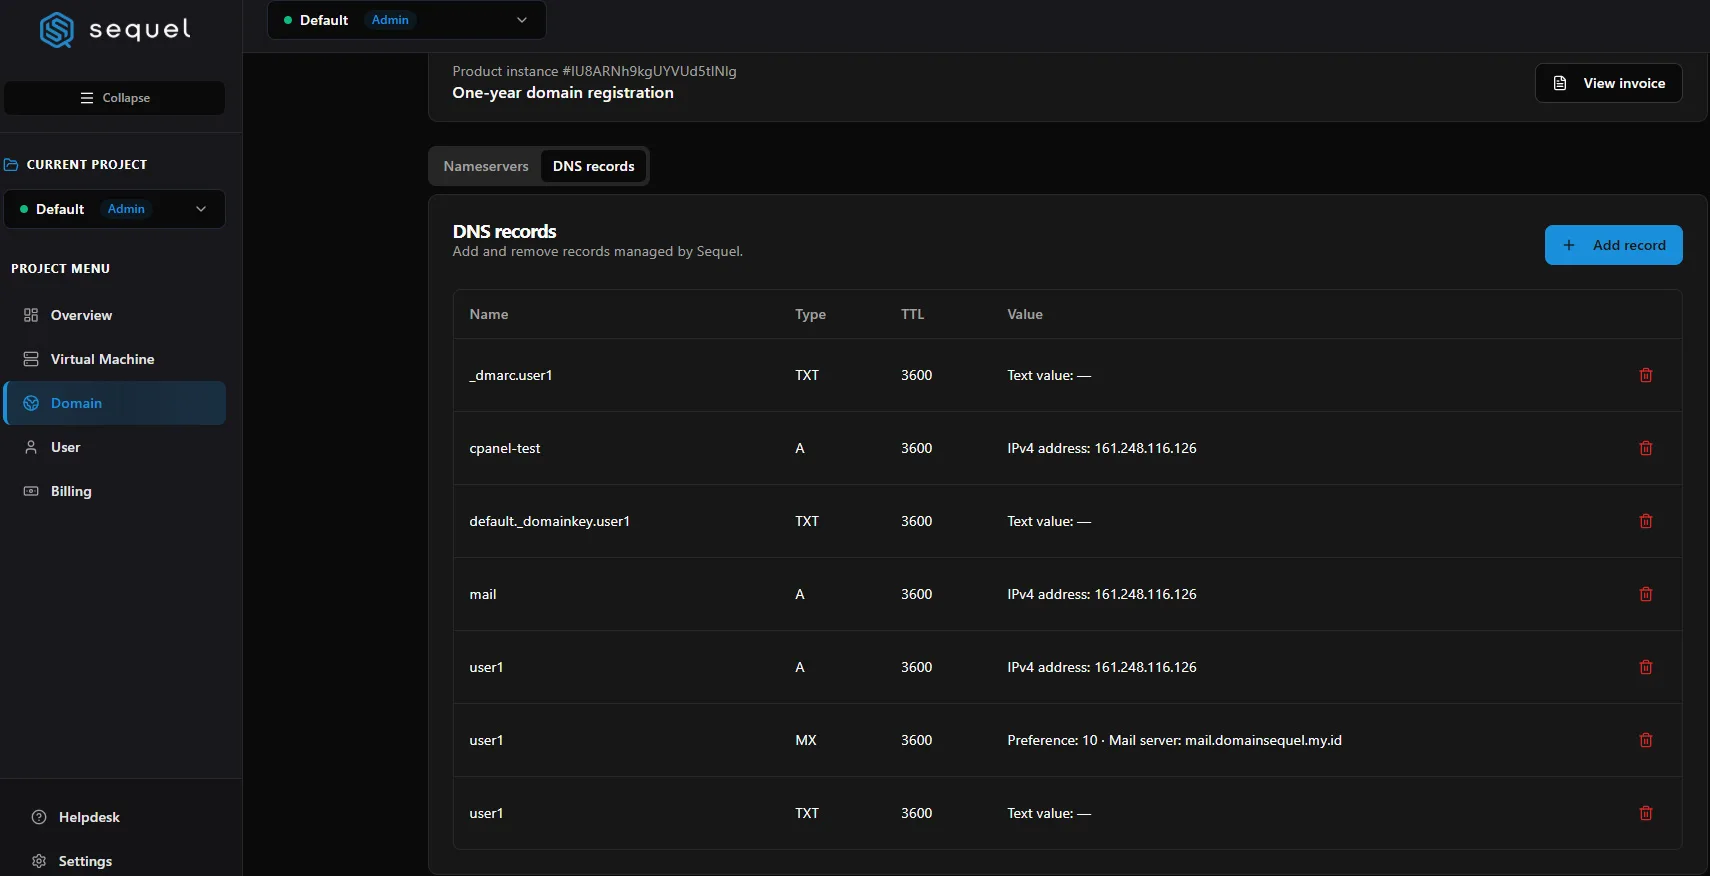Delete the user1 MX record

pyautogui.click(x=1646, y=740)
